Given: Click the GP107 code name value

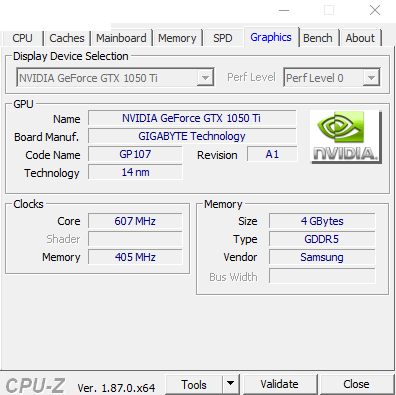Looking at the screenshot, I should point(135,154).
